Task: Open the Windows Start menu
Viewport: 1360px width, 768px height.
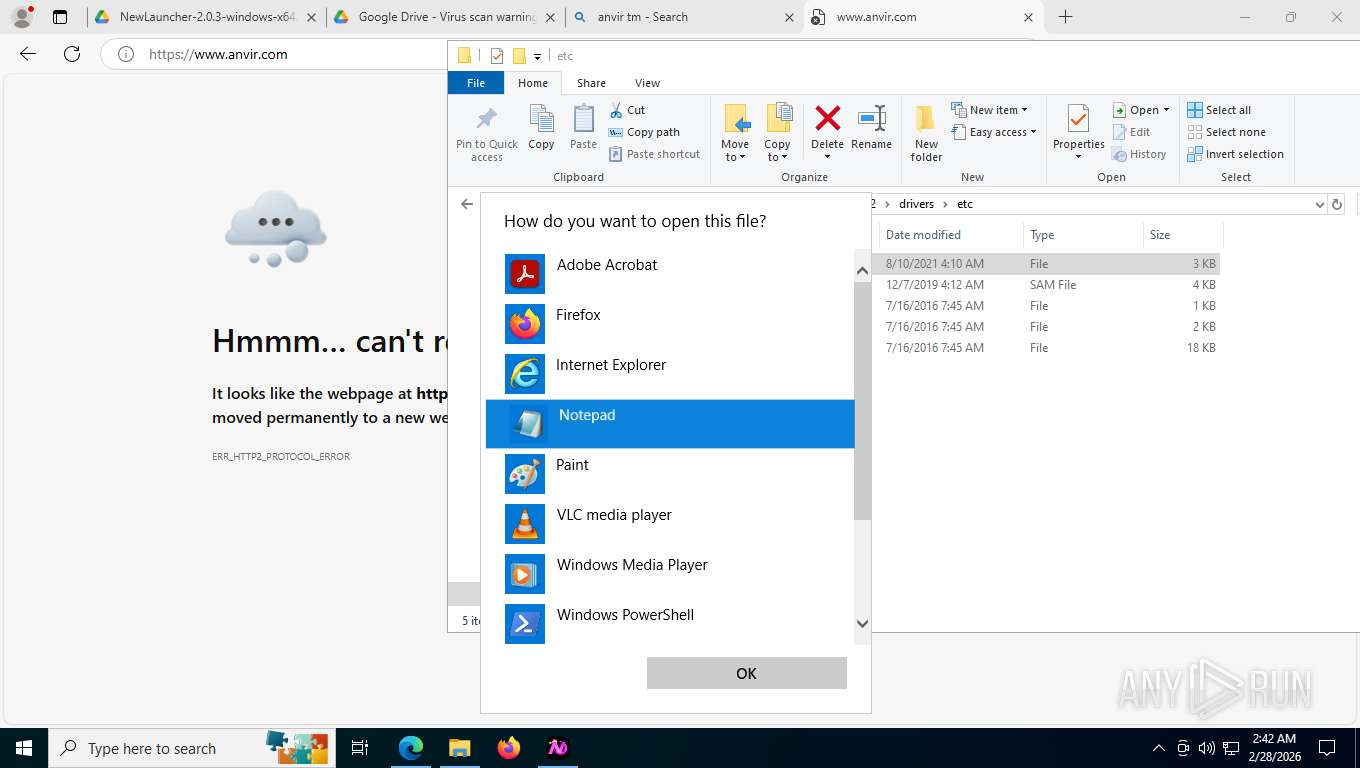Action: pos(24,748)
